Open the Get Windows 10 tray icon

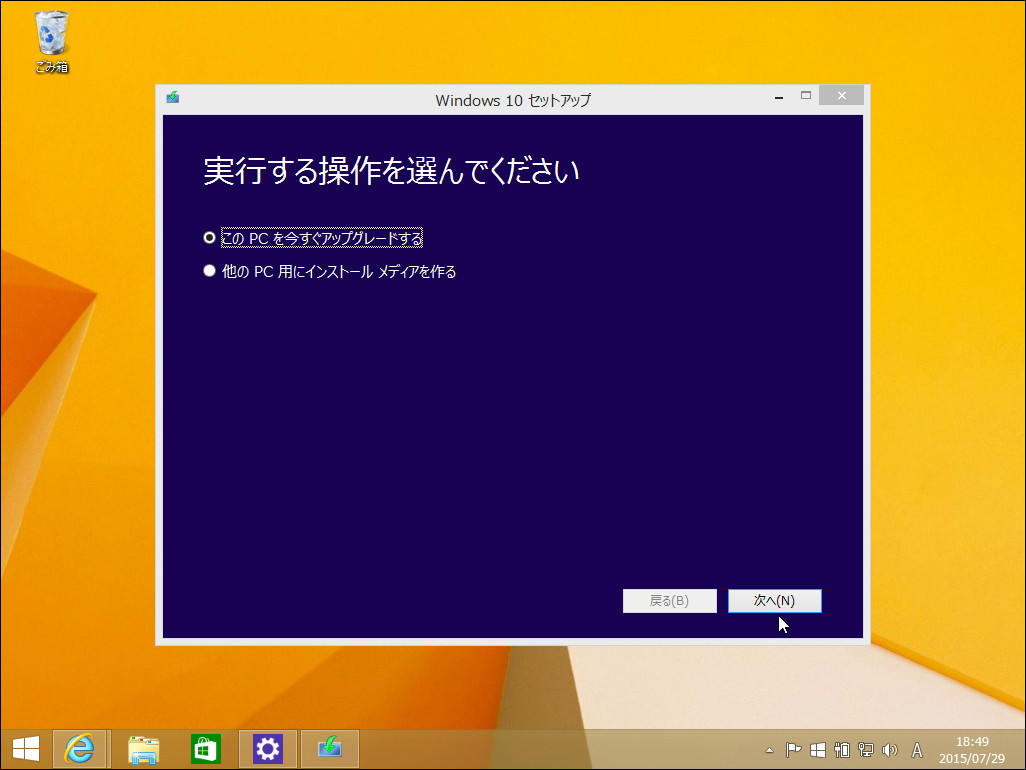coord(817,750)
